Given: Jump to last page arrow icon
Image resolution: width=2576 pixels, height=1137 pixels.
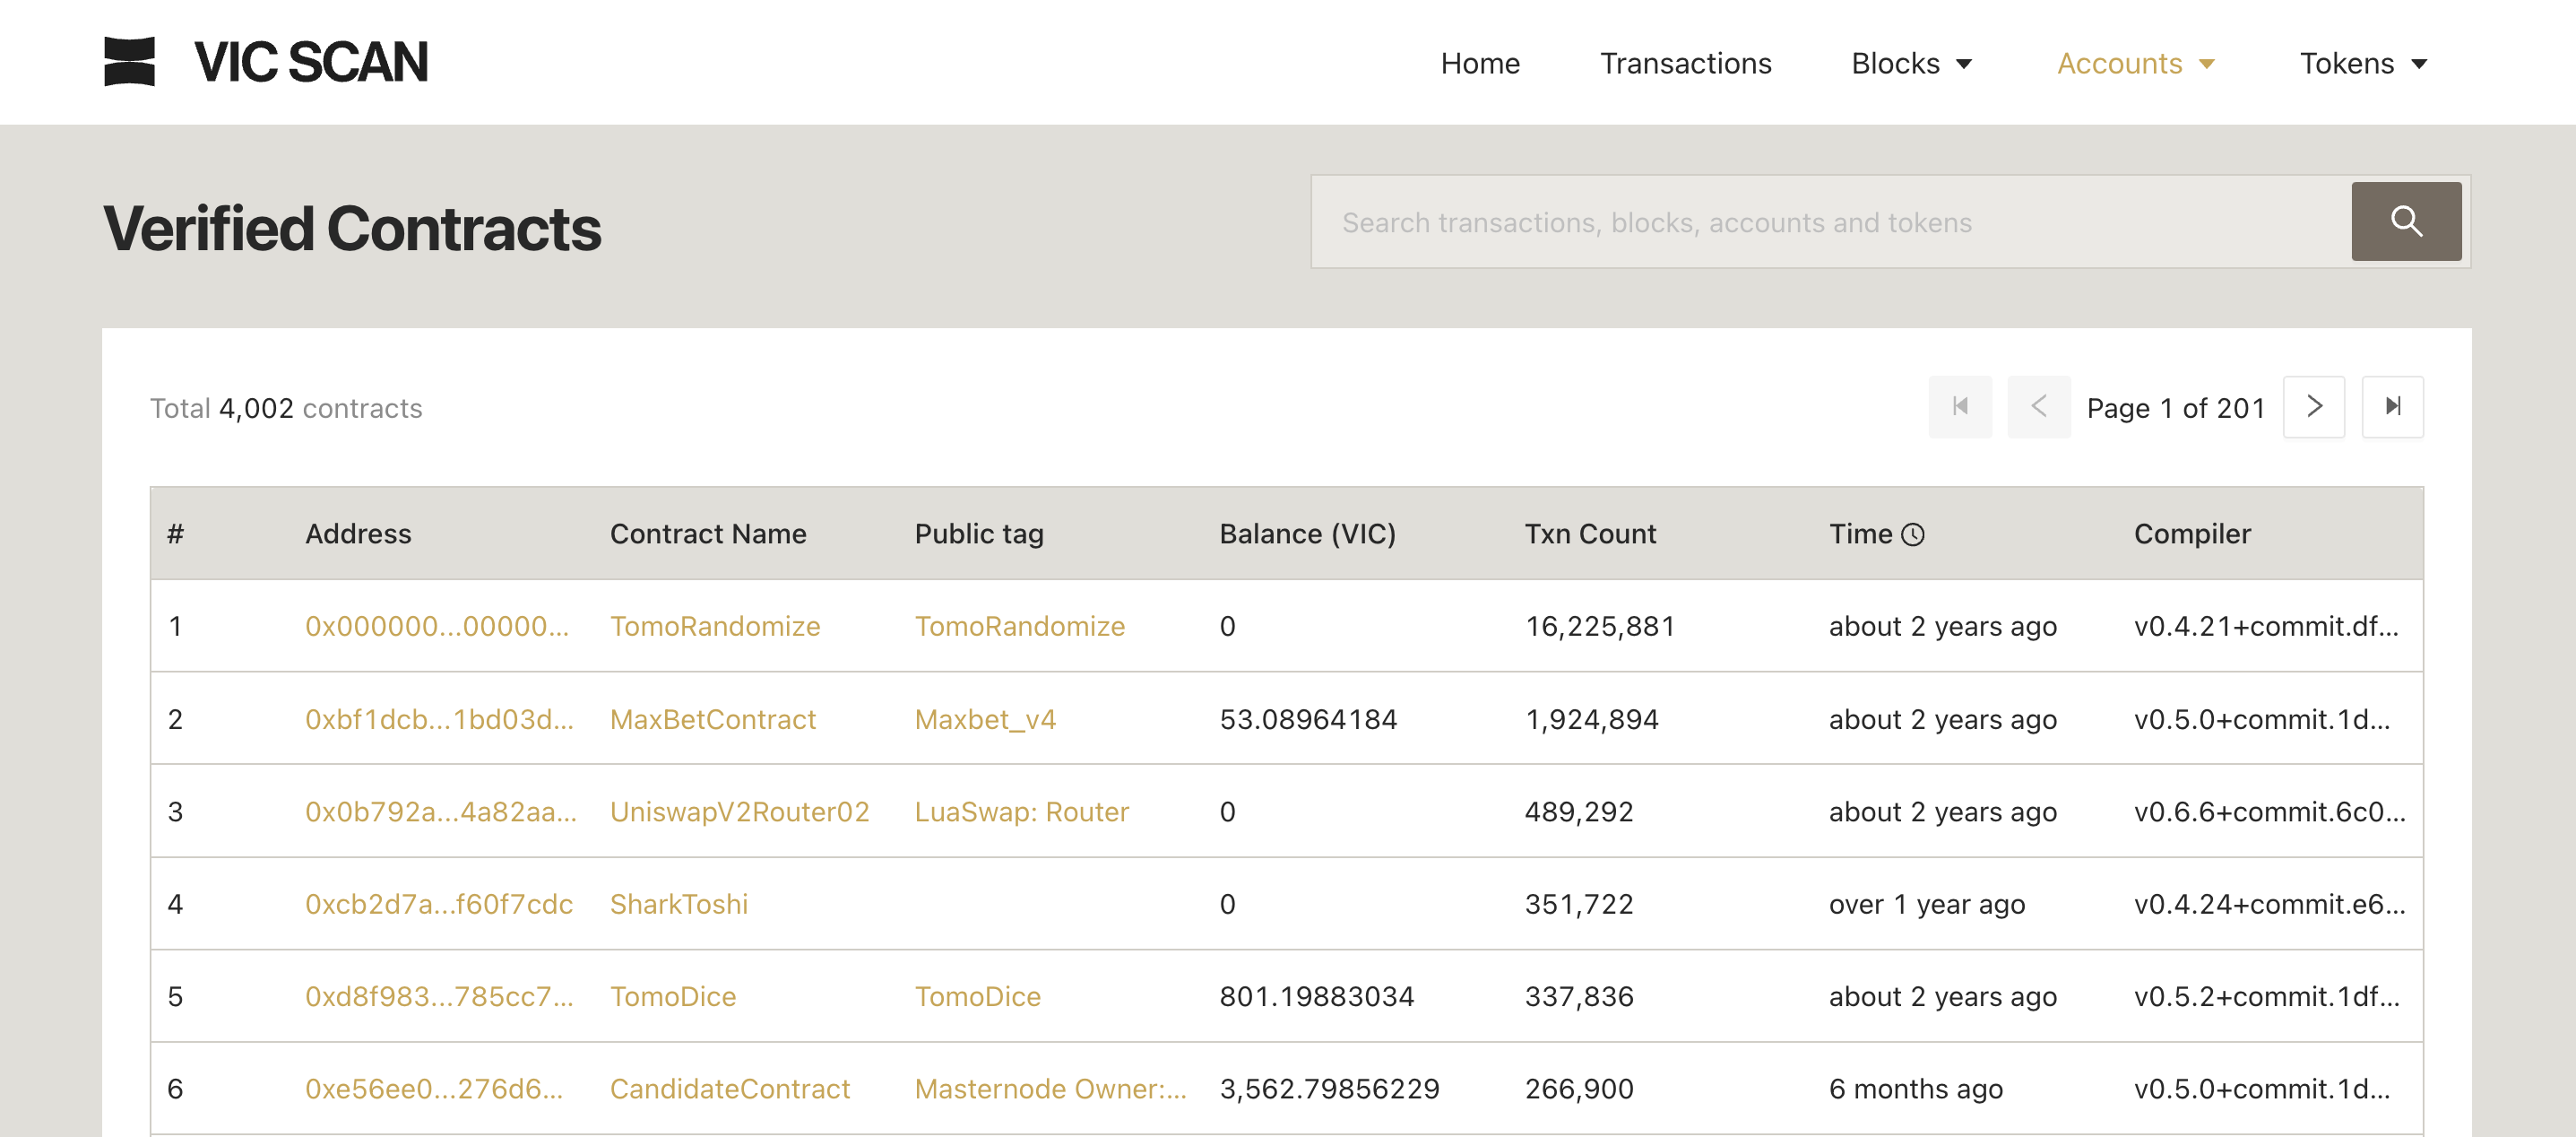Looking at the screenshot, I should 2392,407.
